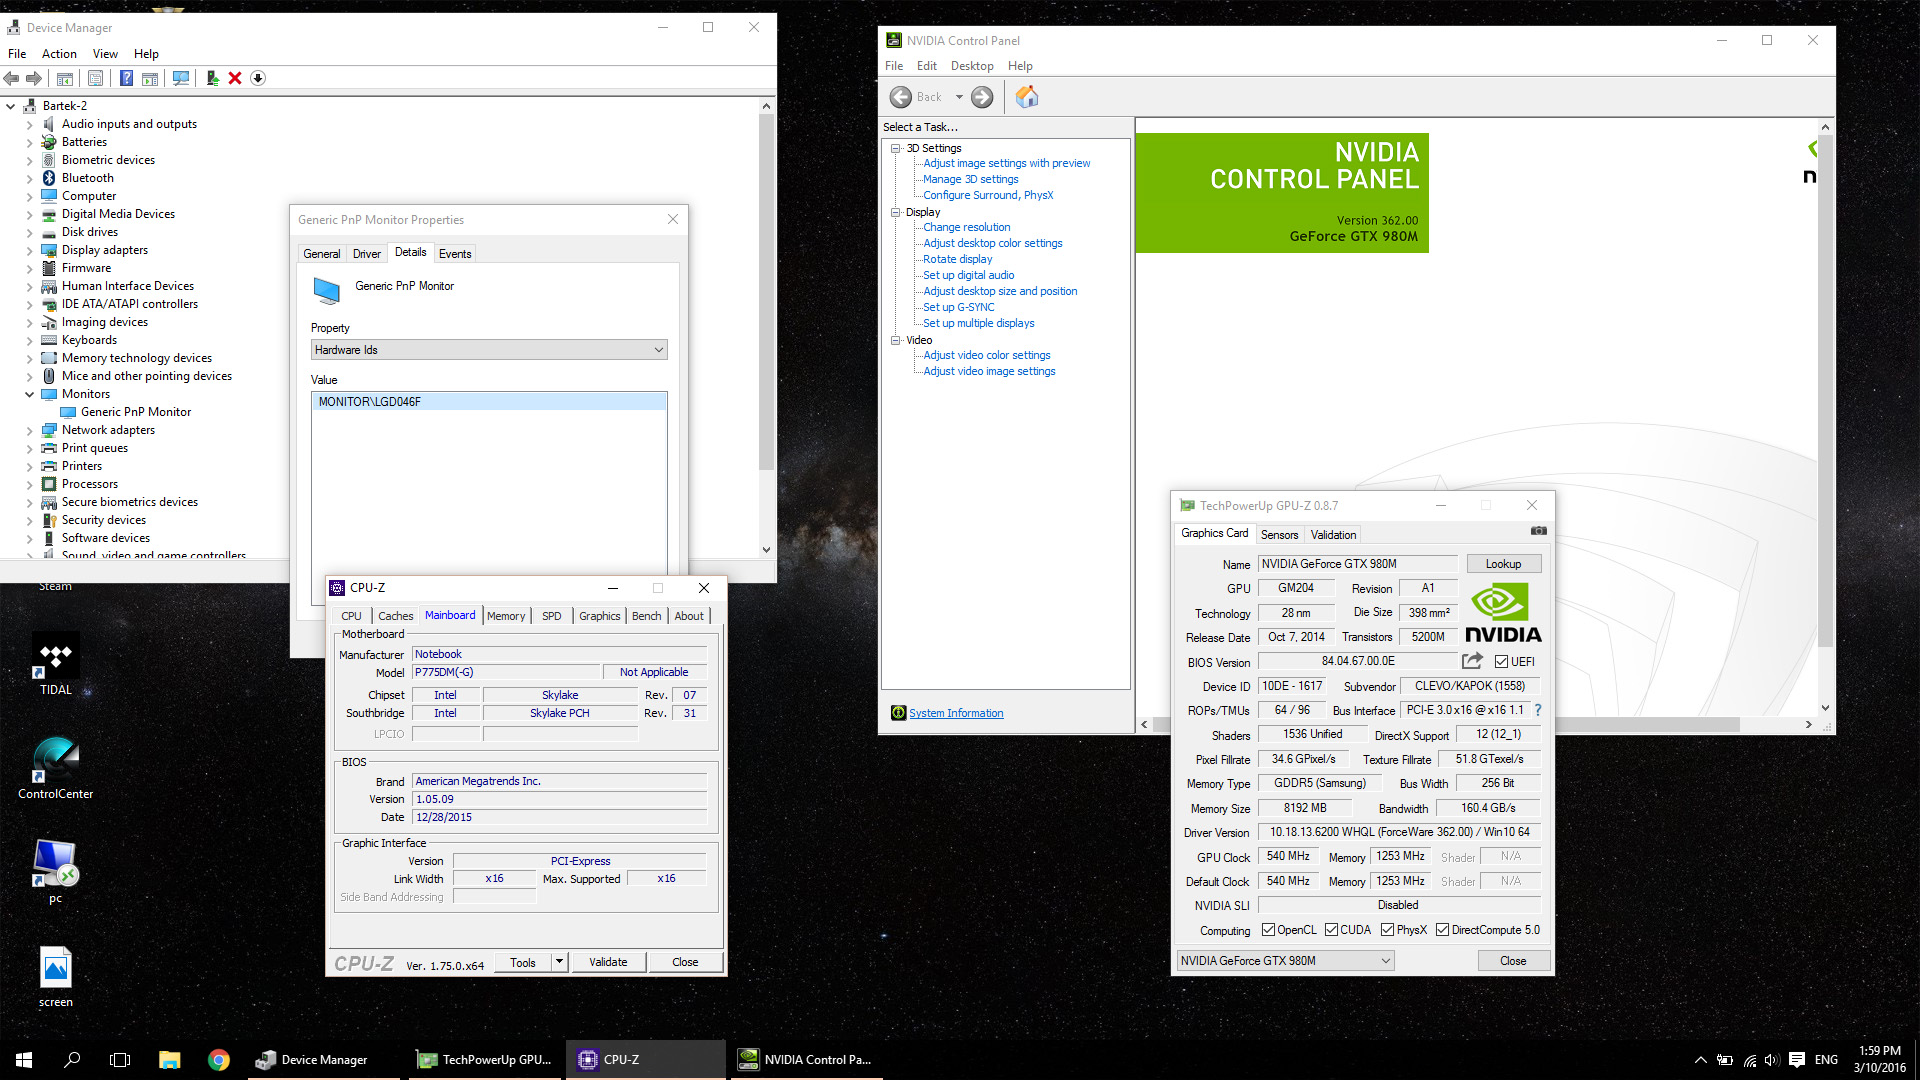Switch to the Graphics tab in CPU-Z
The height and width of the screenshot is (1080, 1920).
(x=600, y=616)
